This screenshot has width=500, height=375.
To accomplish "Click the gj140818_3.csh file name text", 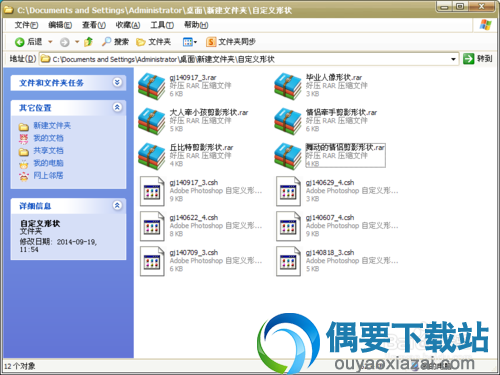I will click(x=330, y=253).
